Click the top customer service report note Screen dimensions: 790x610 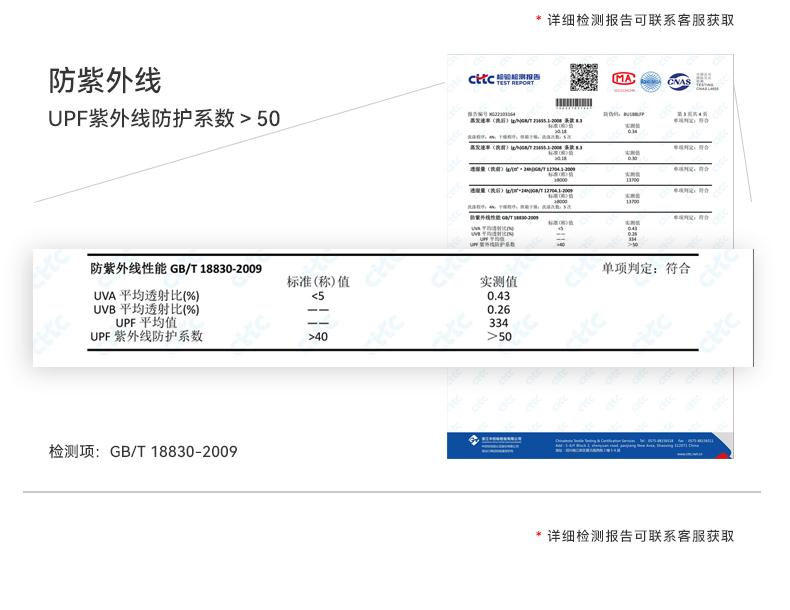[641, 20]
